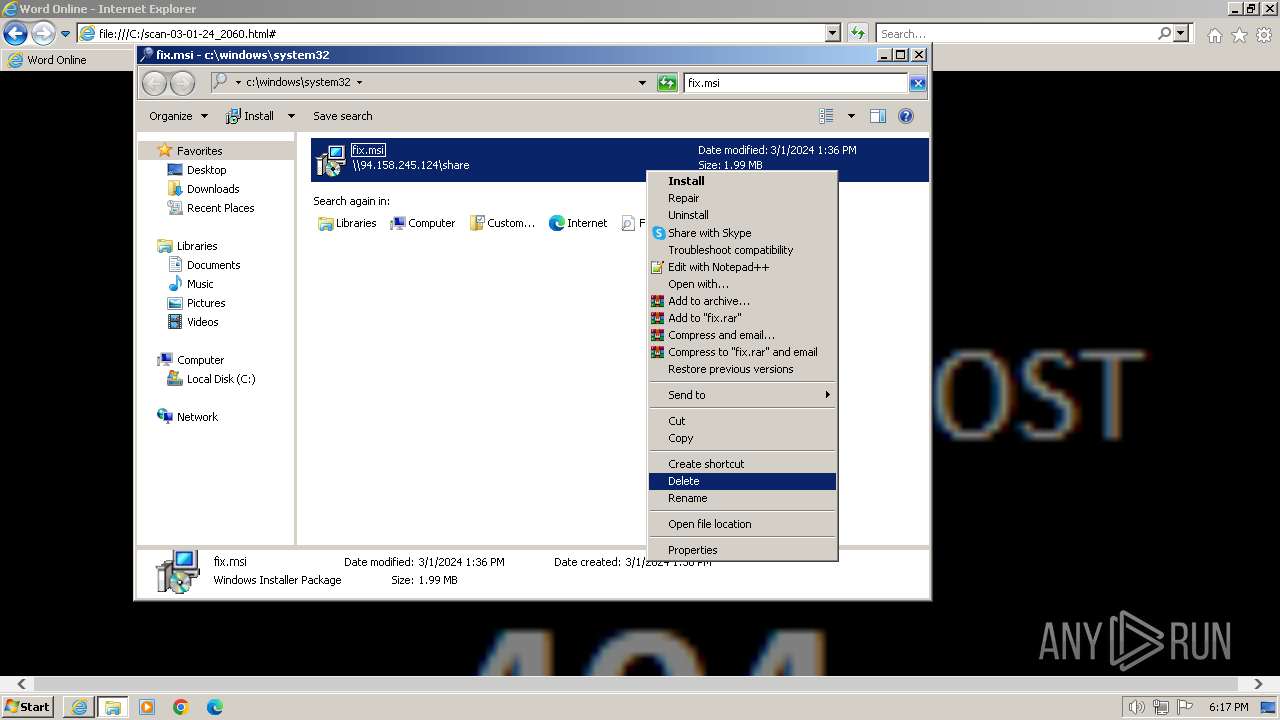Select Open with... entry
Viewport: 1280px width, 720px height.
[742, 284]
